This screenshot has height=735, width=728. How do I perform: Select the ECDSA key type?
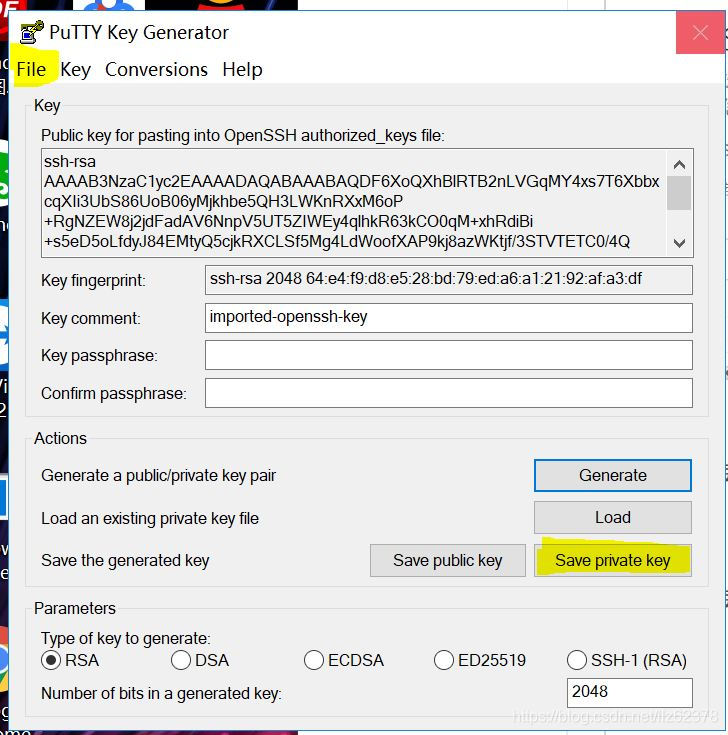[x=344, y=660]
